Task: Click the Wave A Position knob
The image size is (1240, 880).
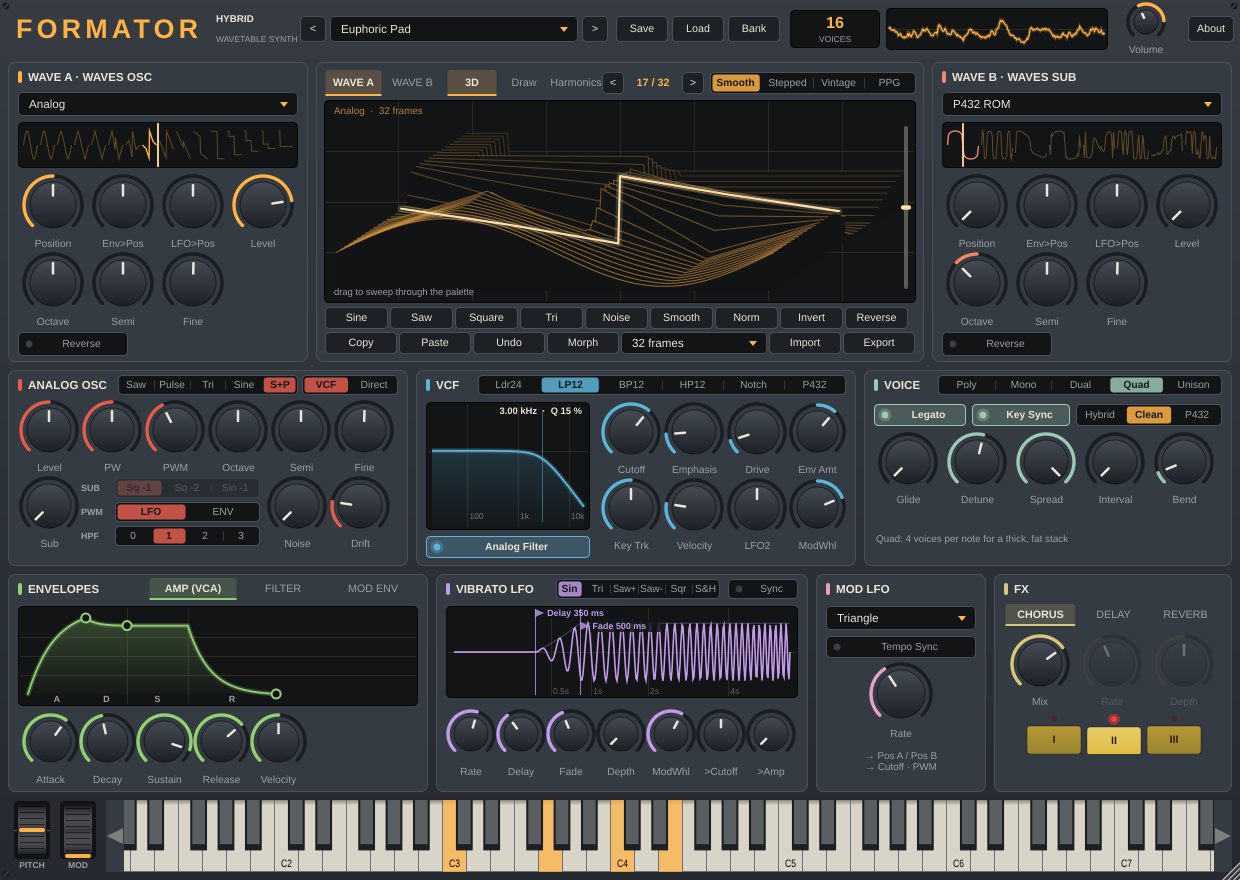Action: (53, 204)
